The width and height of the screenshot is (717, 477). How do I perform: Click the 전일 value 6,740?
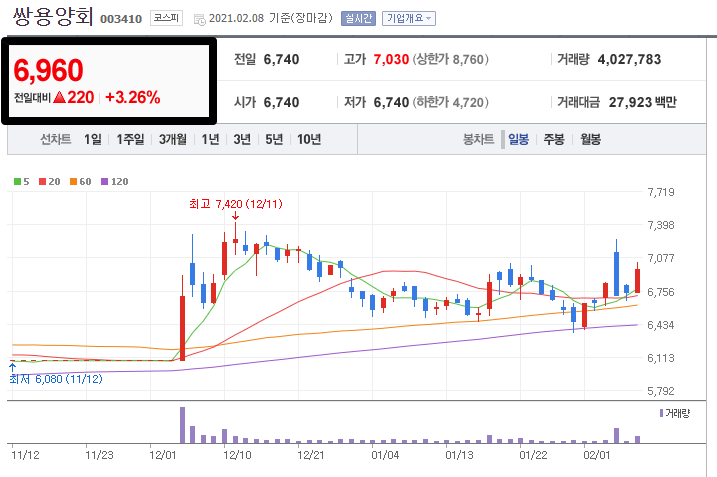tap(281, 59)
